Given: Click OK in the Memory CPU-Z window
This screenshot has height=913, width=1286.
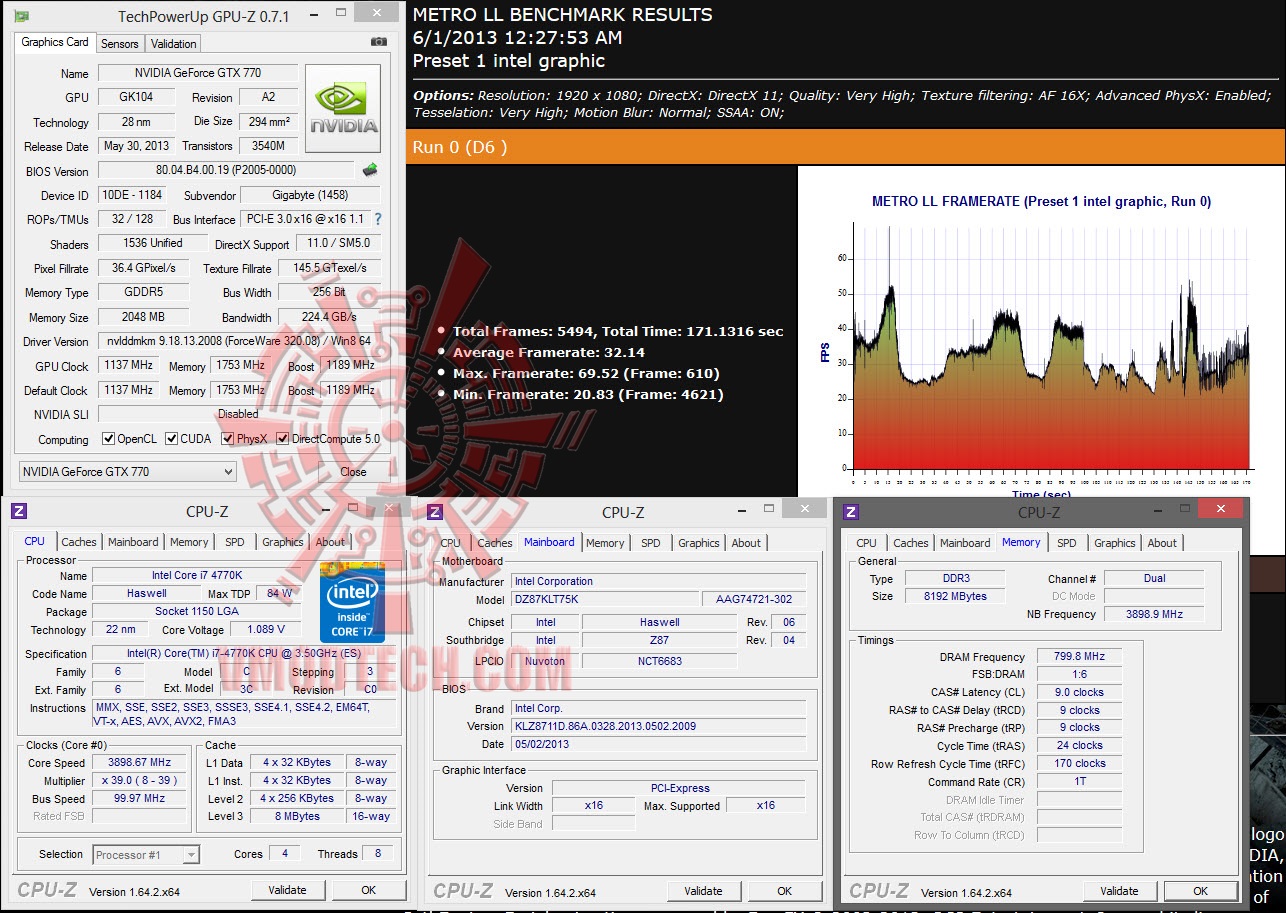Looking at the screenshot, I should [1200, 891].
